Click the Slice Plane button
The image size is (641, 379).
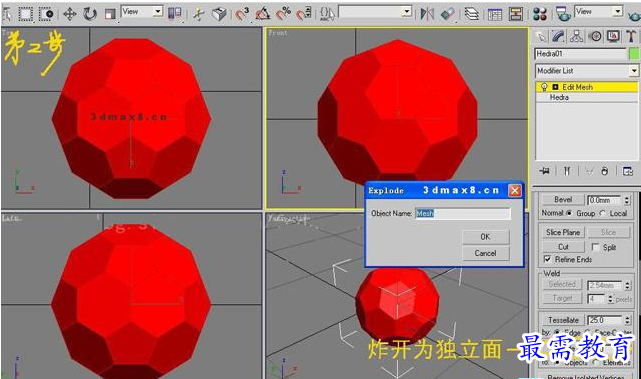[x=563, y=232]
